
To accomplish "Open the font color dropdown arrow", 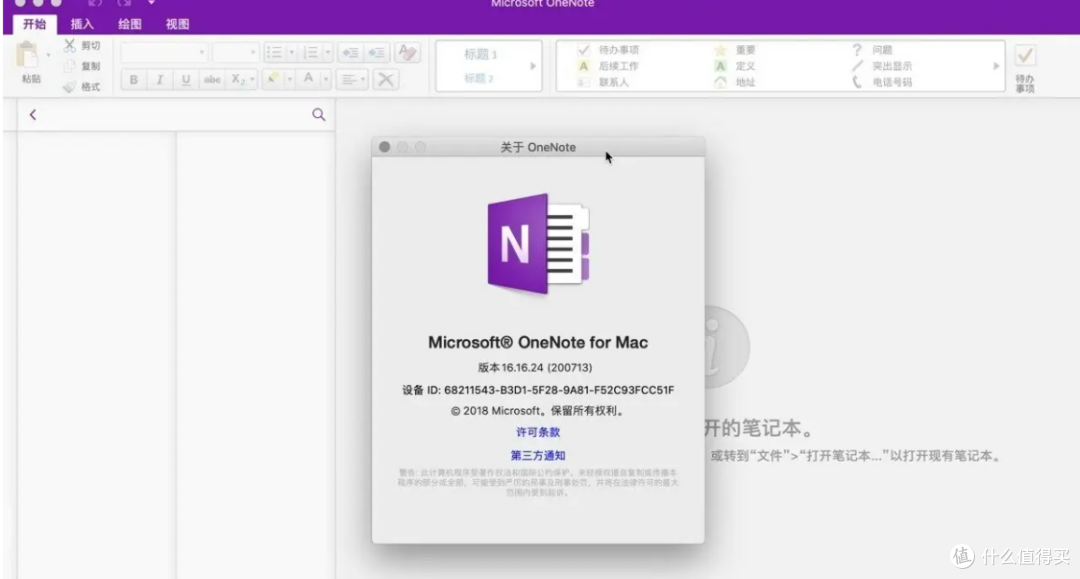I will click(x=326, y=79).
